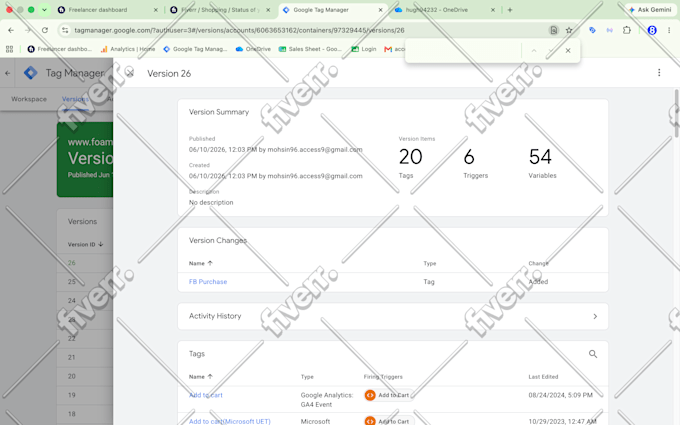Sort Tags table by Name

point(201,376)
